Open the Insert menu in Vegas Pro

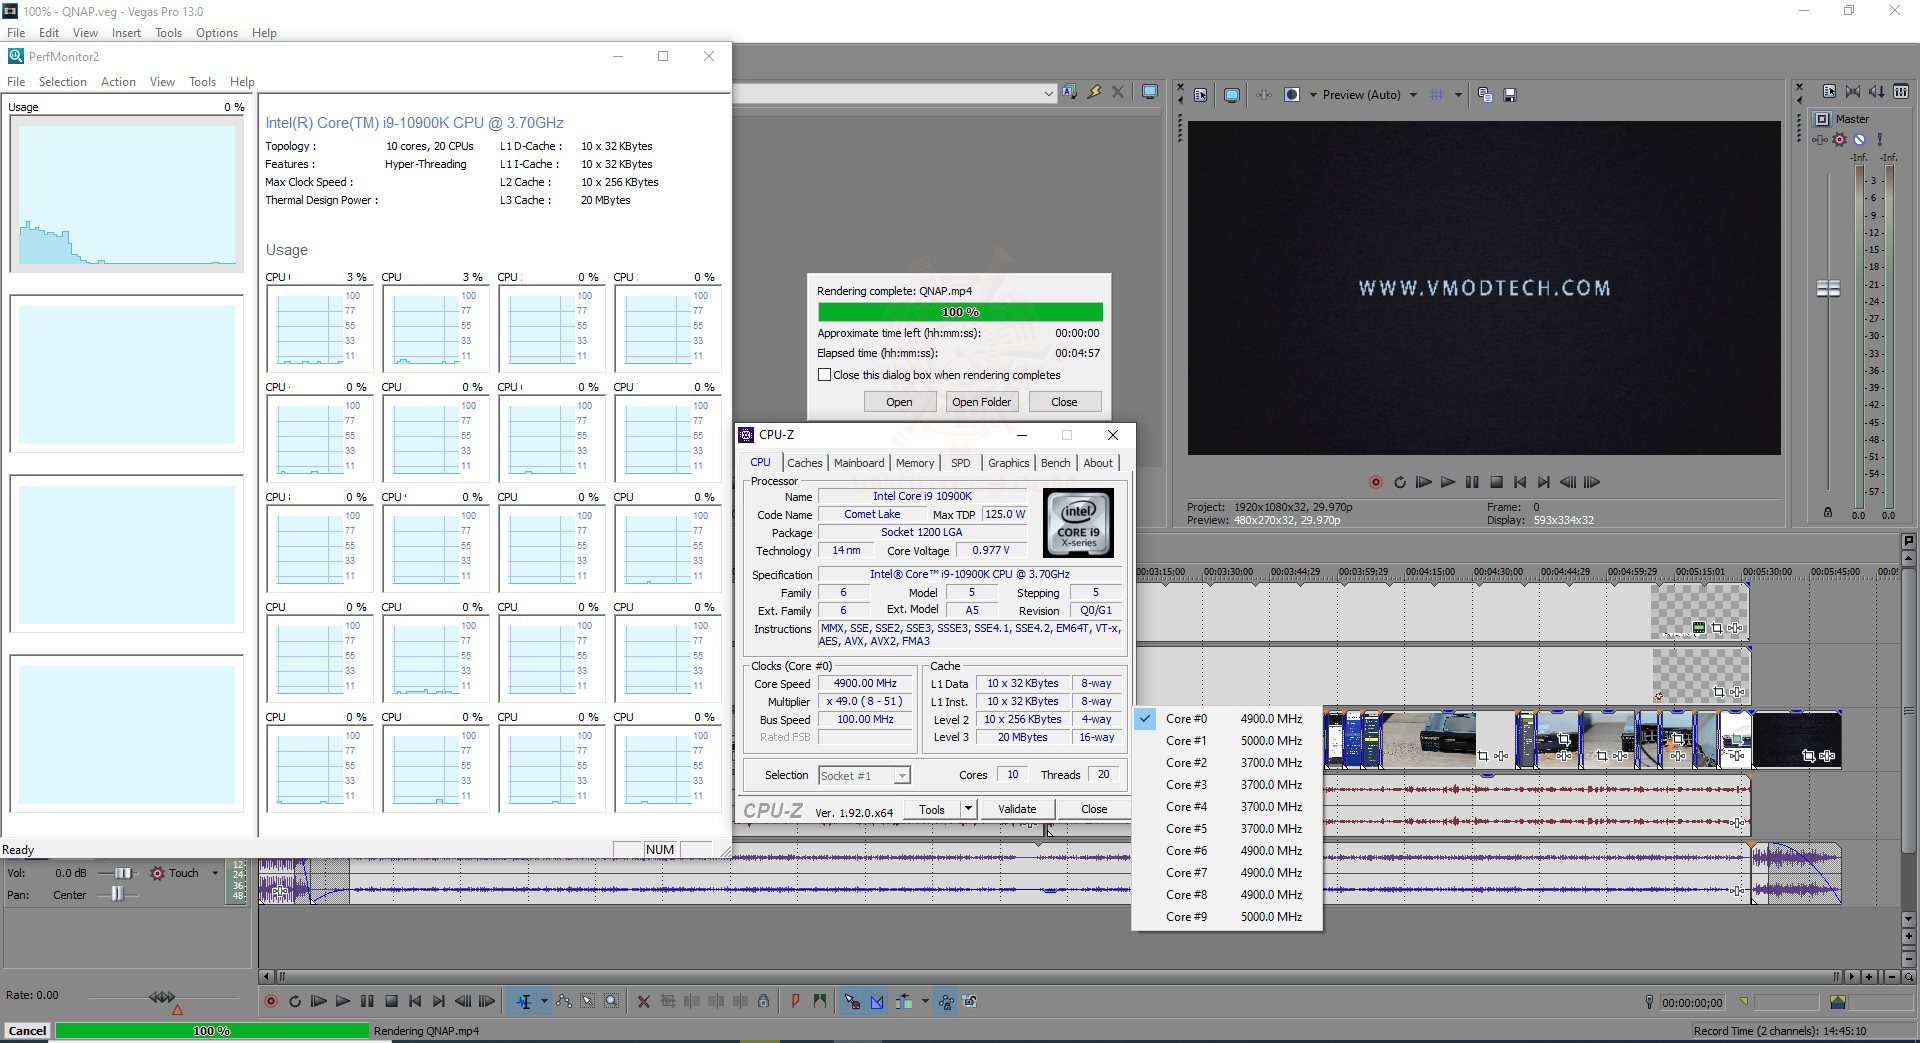[x=126, y=33]
